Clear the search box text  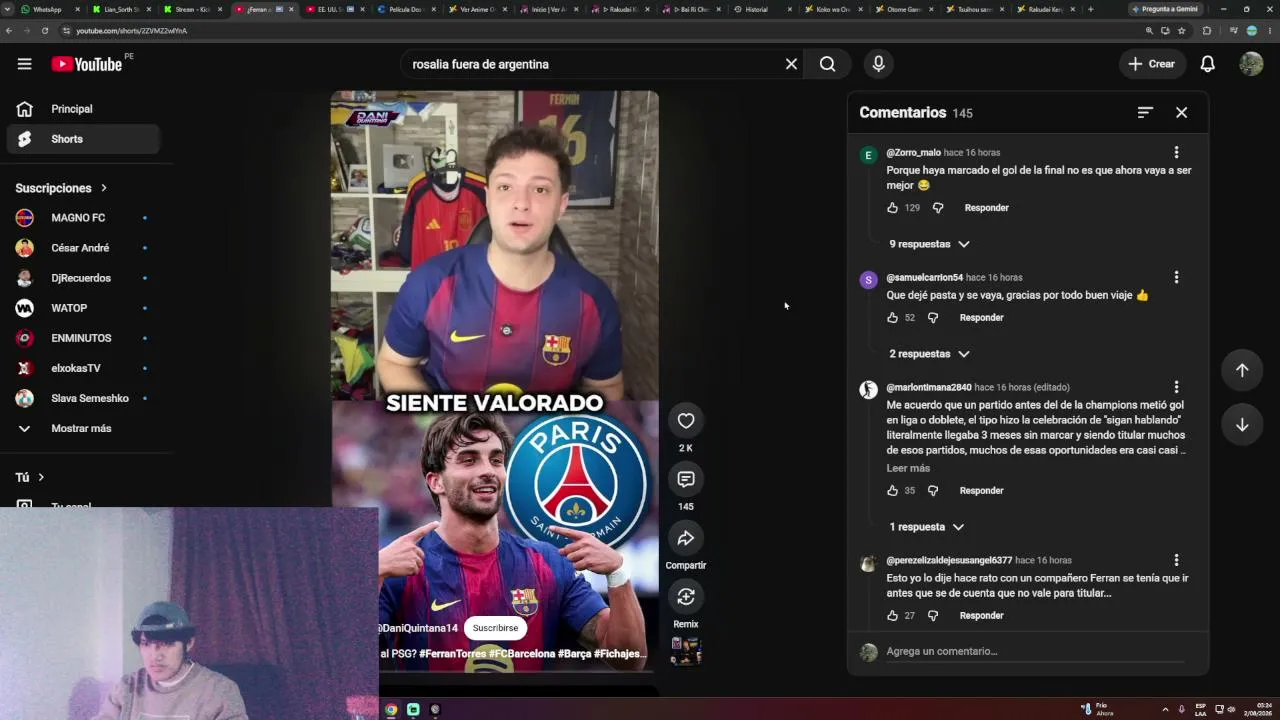click(x=791, y=64)
